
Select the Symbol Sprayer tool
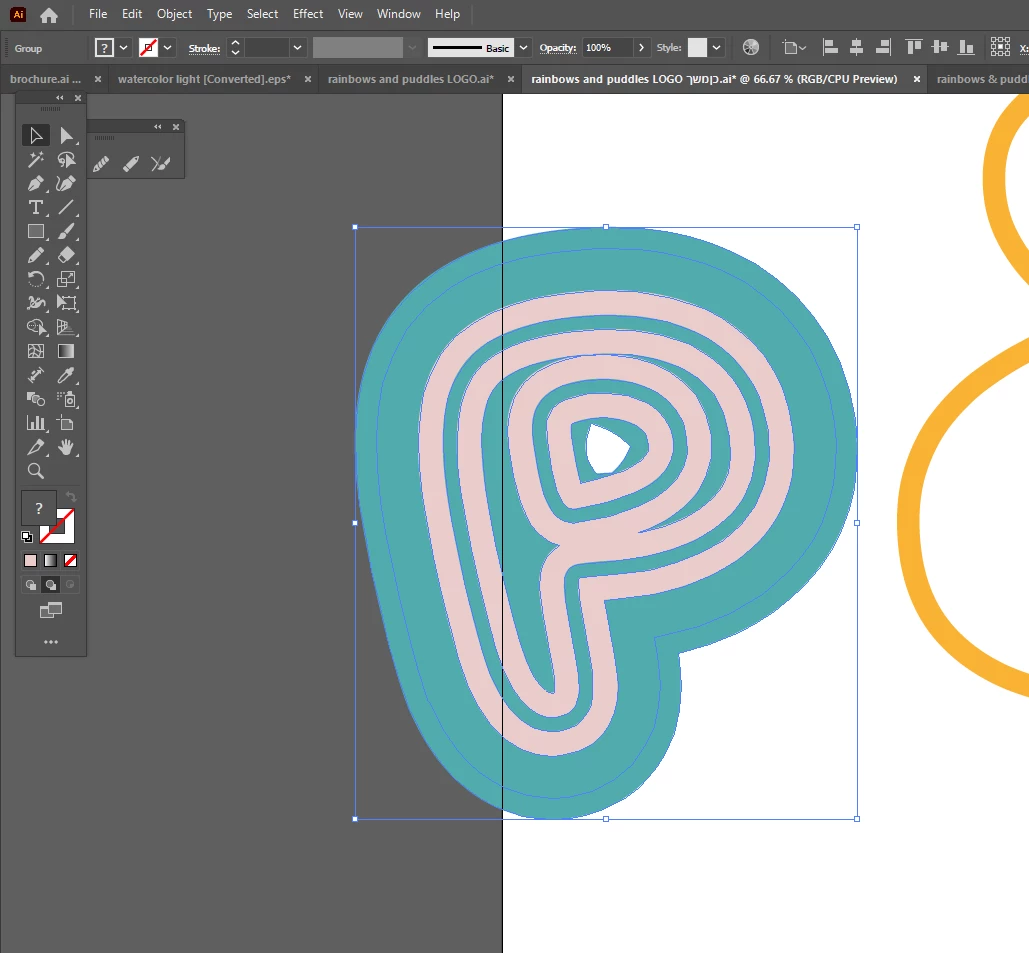coord(66,399)
